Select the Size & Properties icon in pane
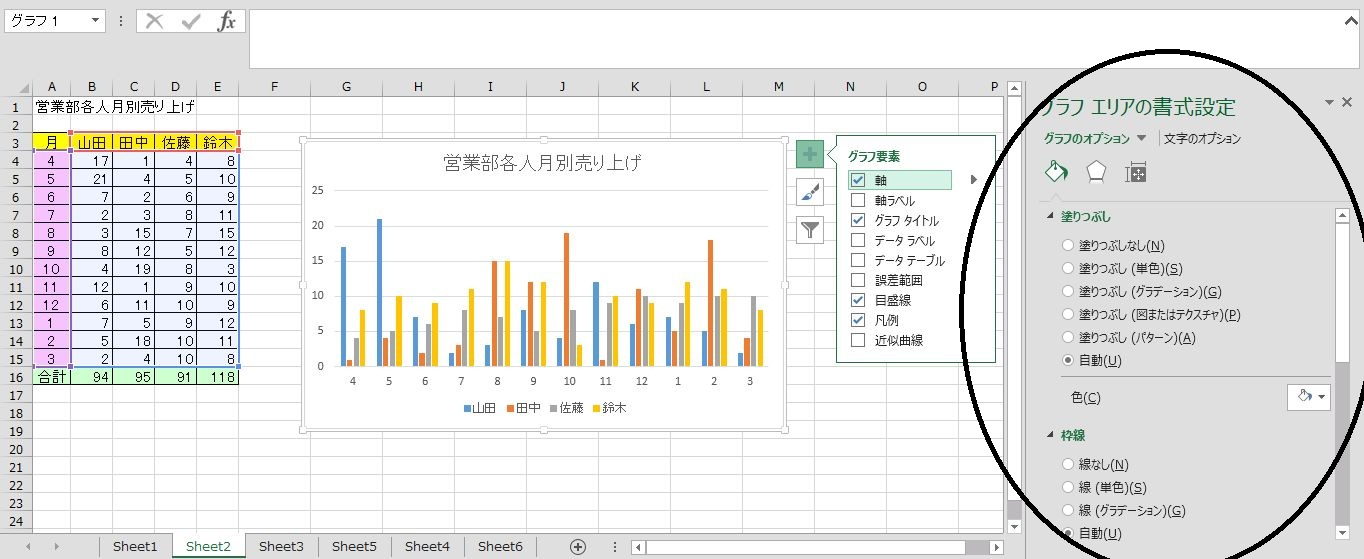The image size is (1364, 559). (x=1135, y=173)
